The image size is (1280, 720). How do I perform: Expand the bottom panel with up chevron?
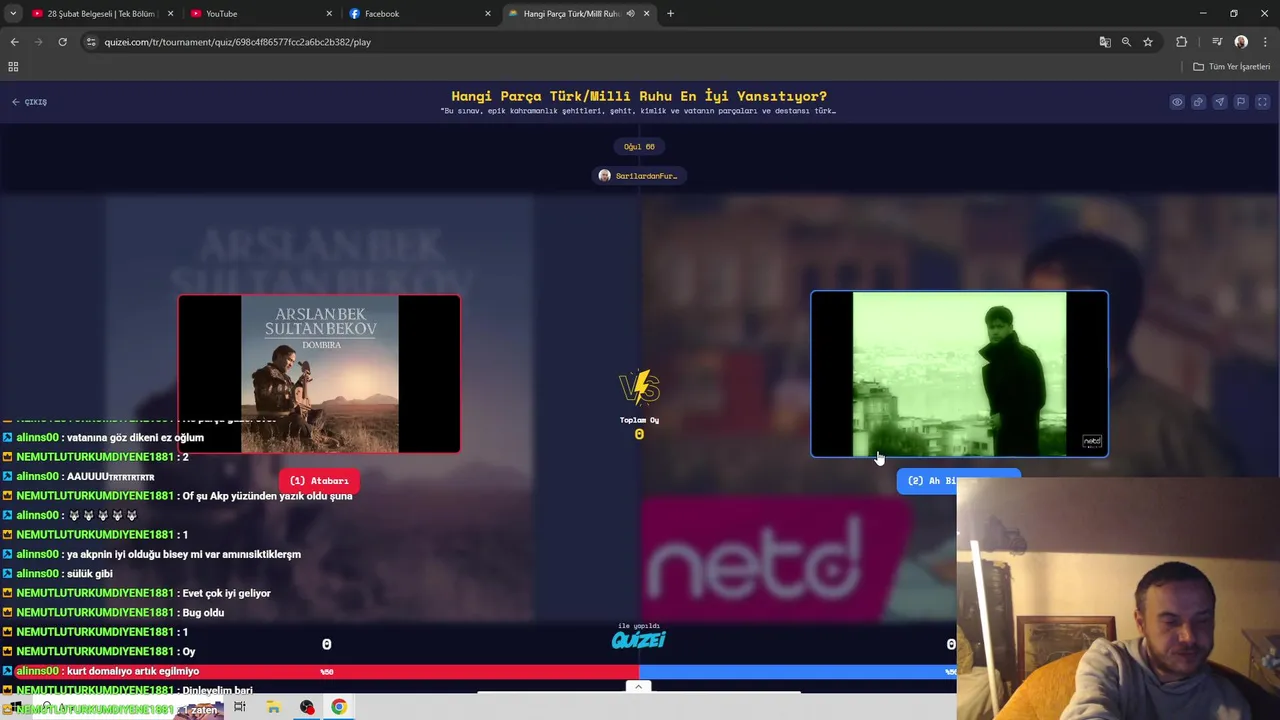pyautogui.click(x=638, y=686)
